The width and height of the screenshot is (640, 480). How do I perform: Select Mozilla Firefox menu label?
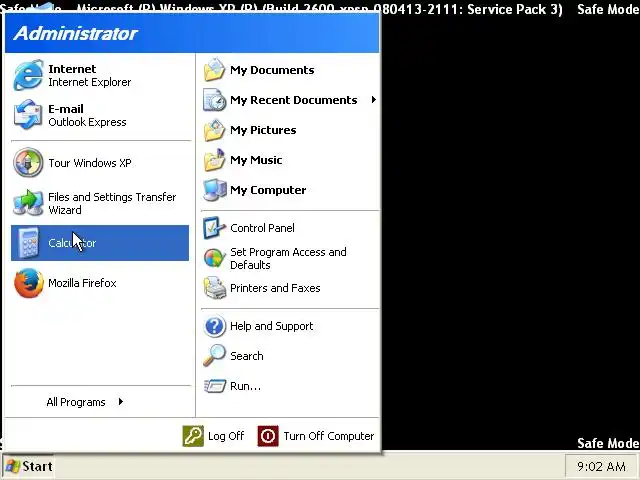coord(82,283)
